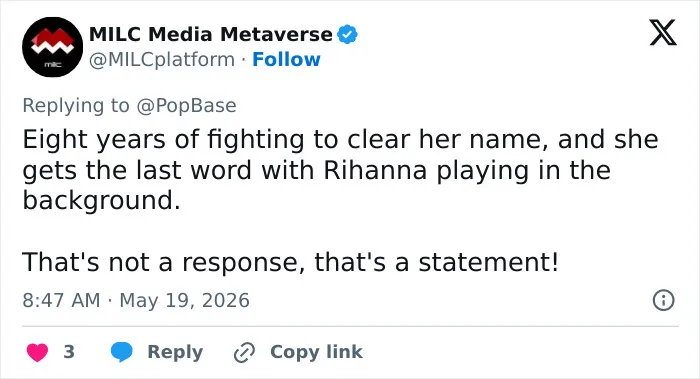Click the Reply text label
Screen dimensions: 700x379
coord(175,352)
